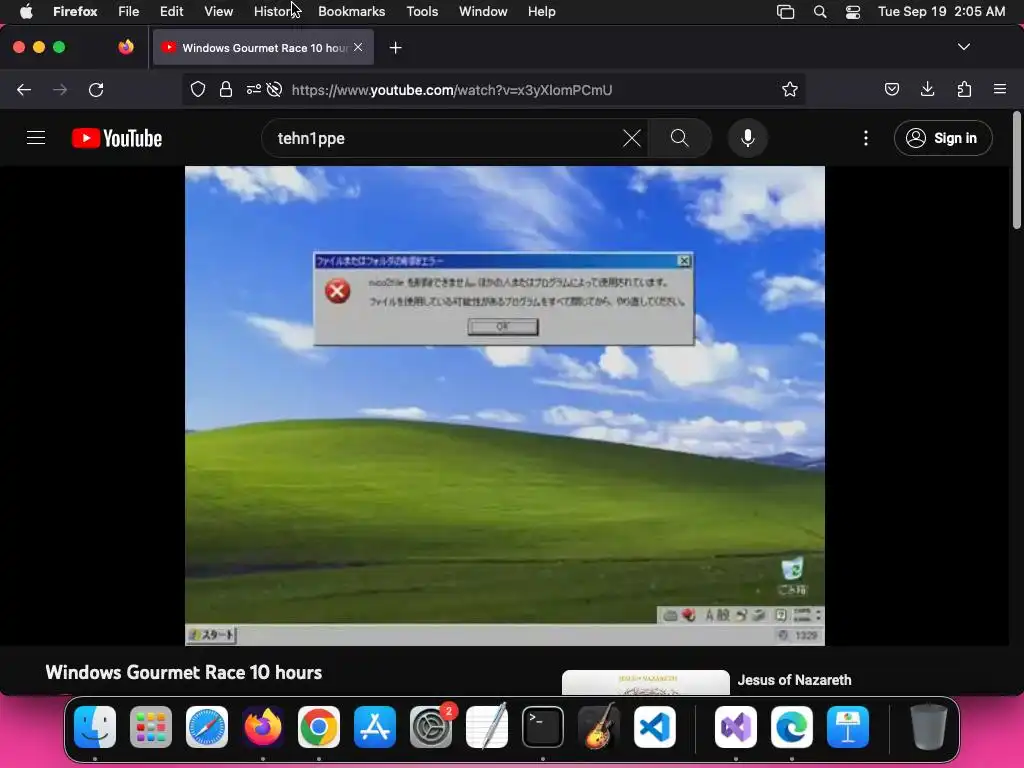The image size is (1024, 768).
Task: Click the date and time display
Action: point(941,11)
